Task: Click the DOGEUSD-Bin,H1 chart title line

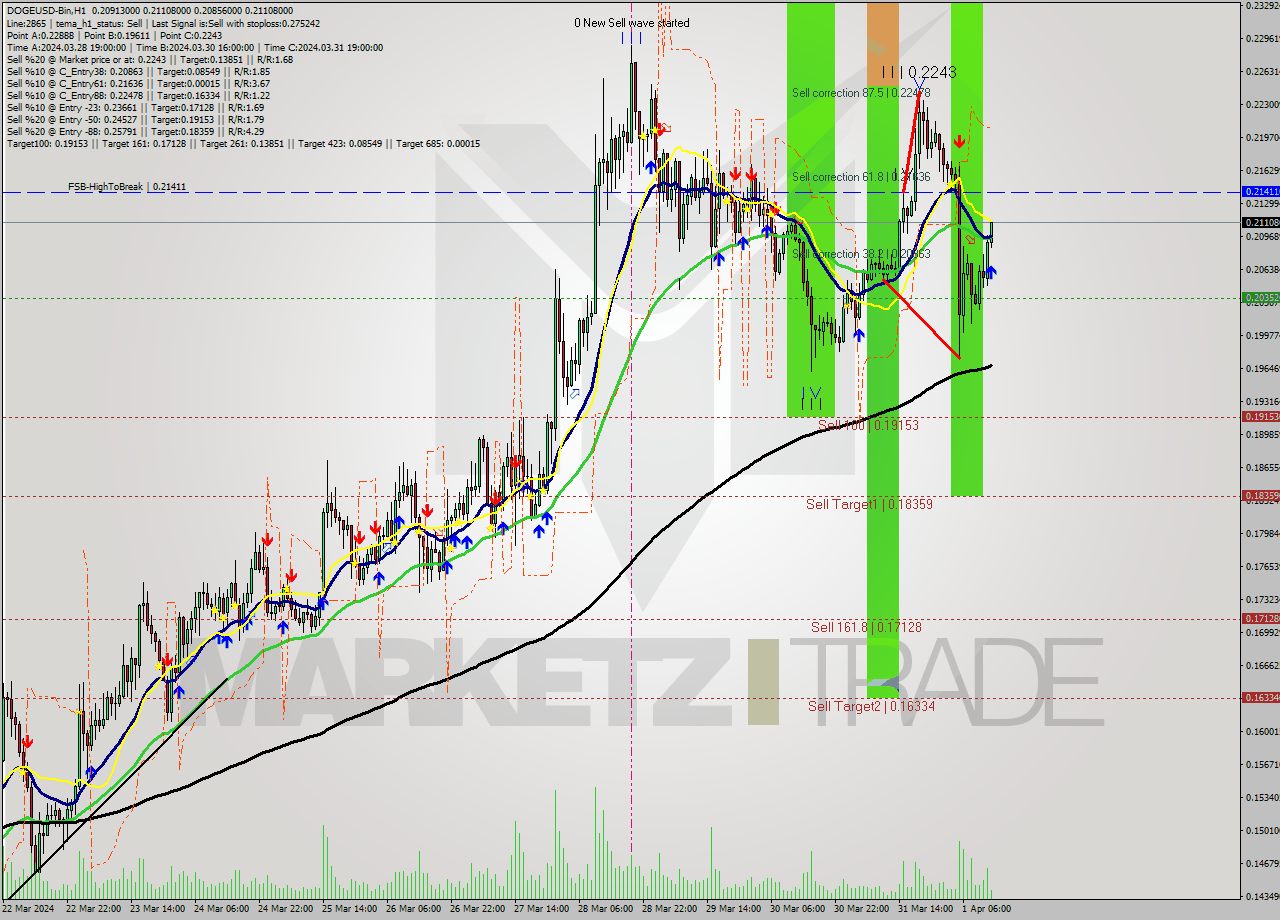Action: (x=150, y=10)
